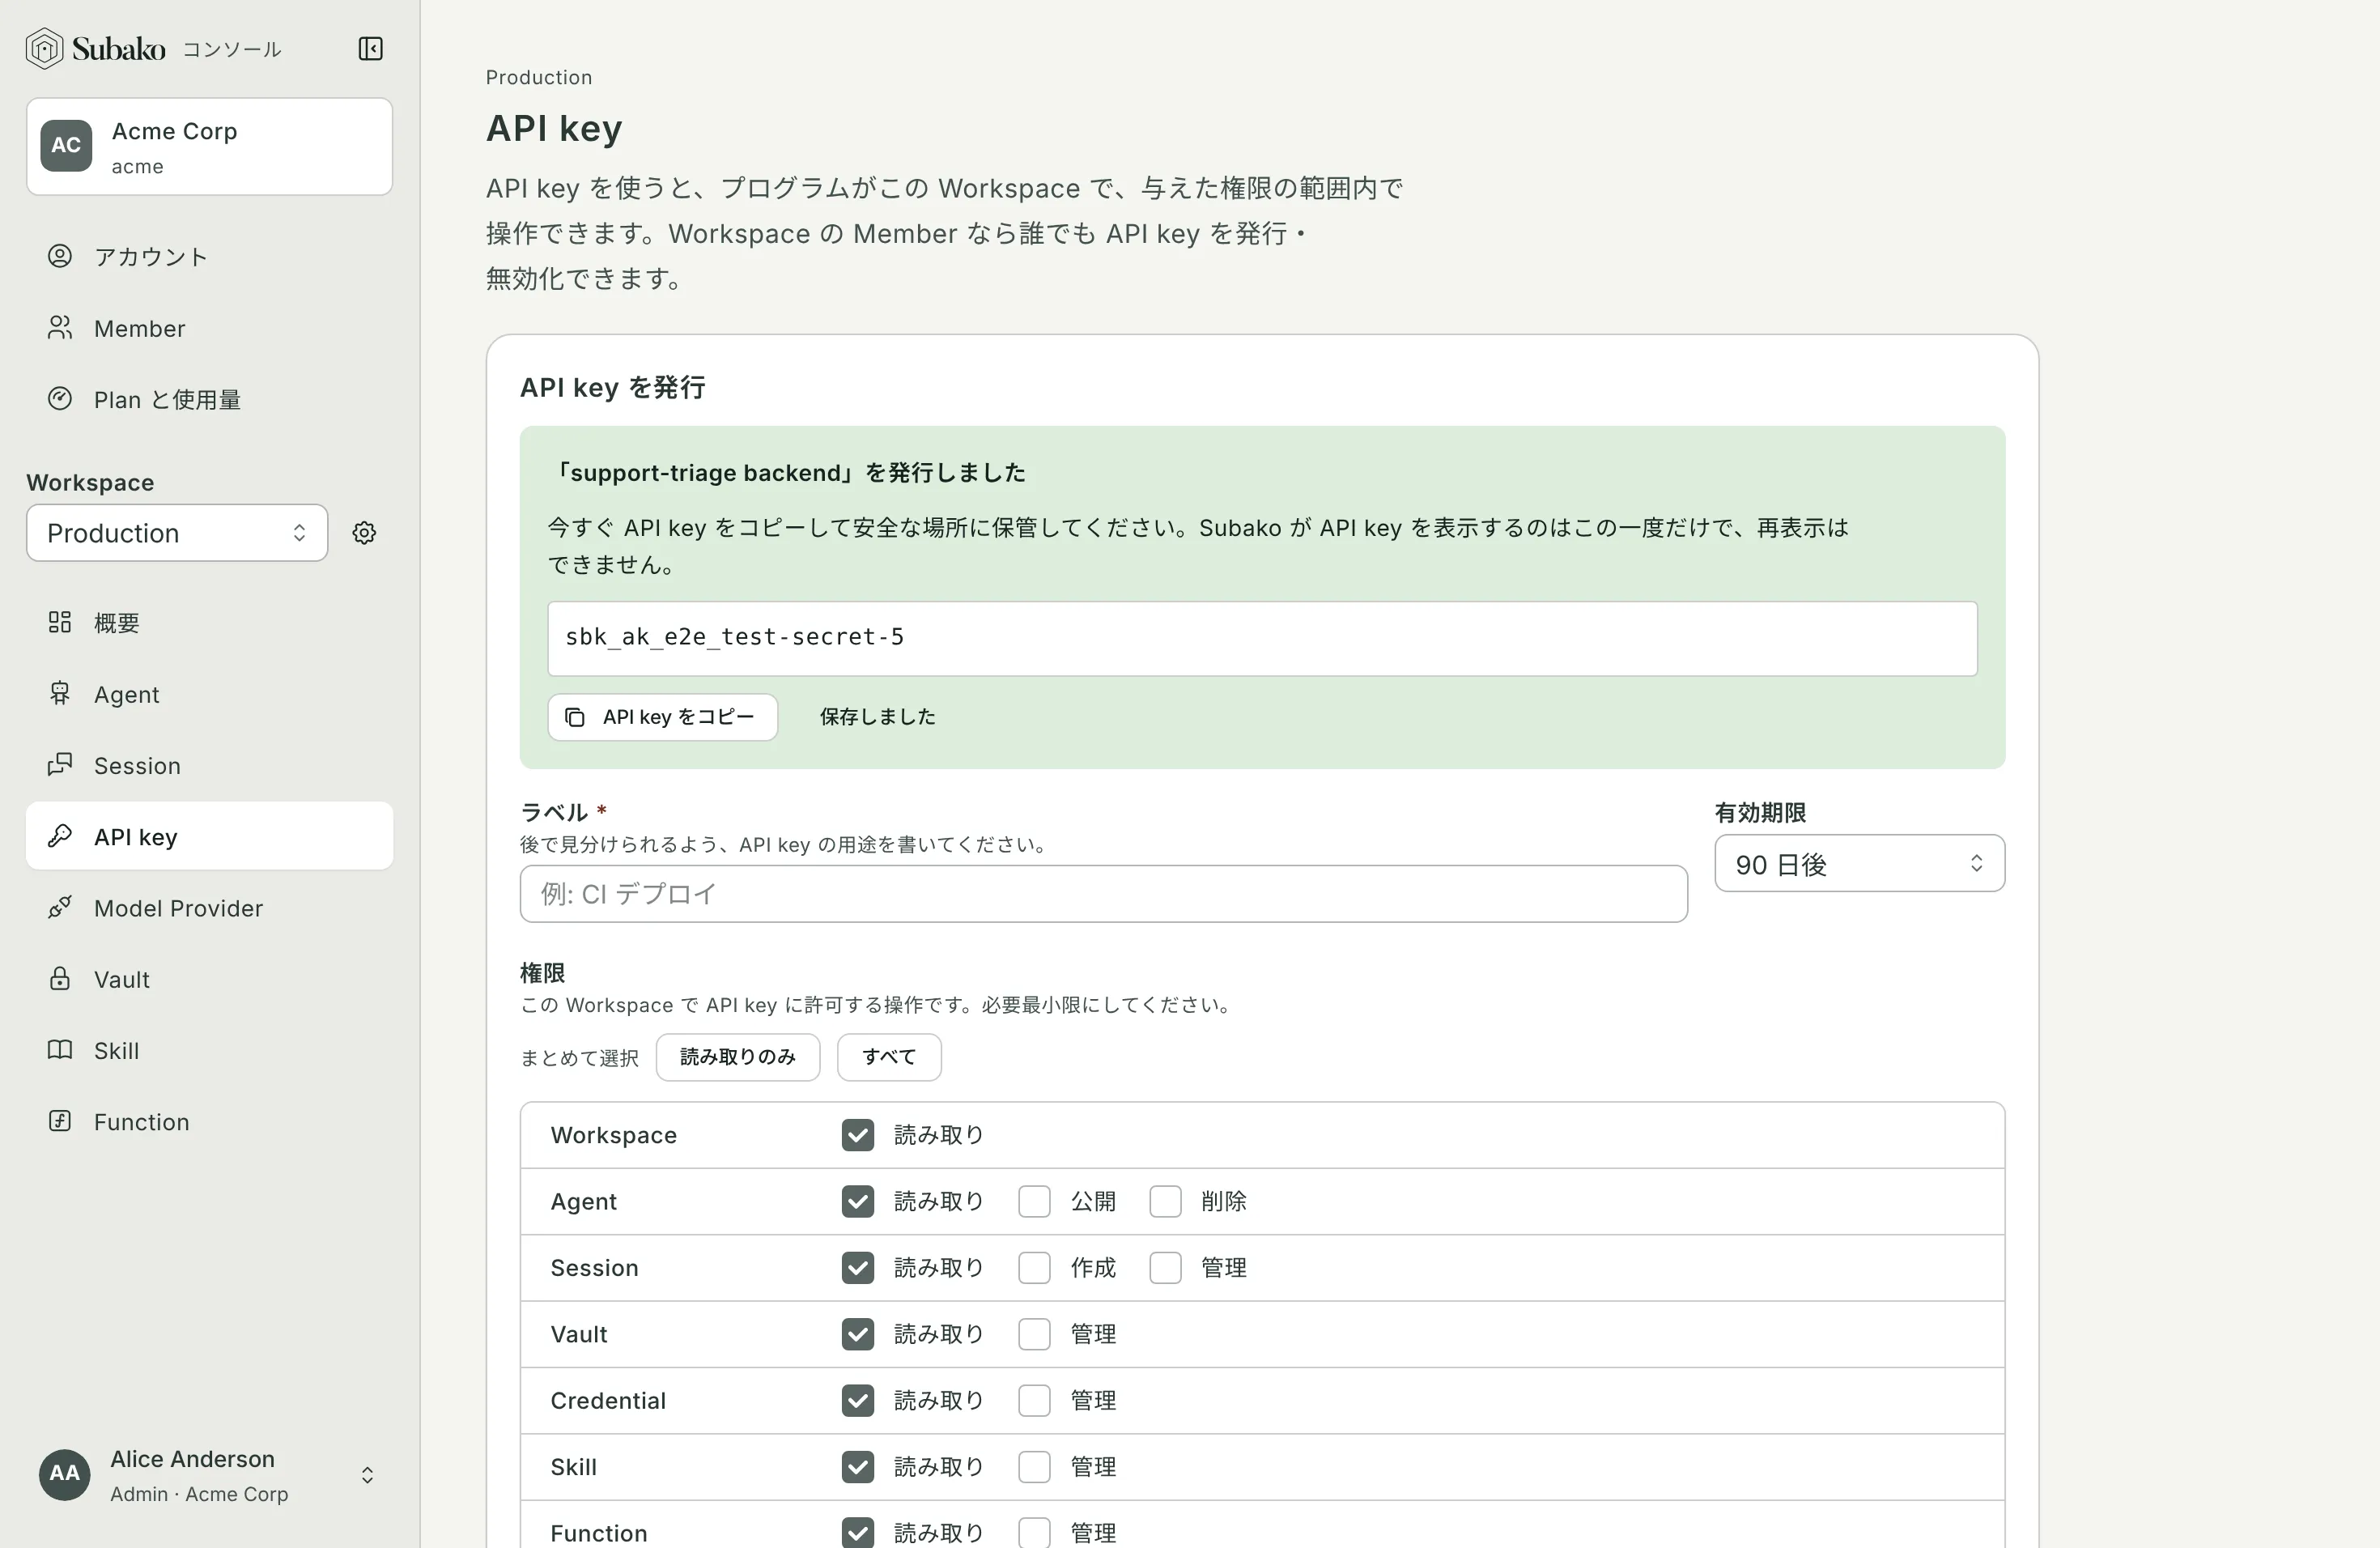Focus the ラベル input field
The width and height of the screenshot is (2380, 1548).
pos(1103,894)
